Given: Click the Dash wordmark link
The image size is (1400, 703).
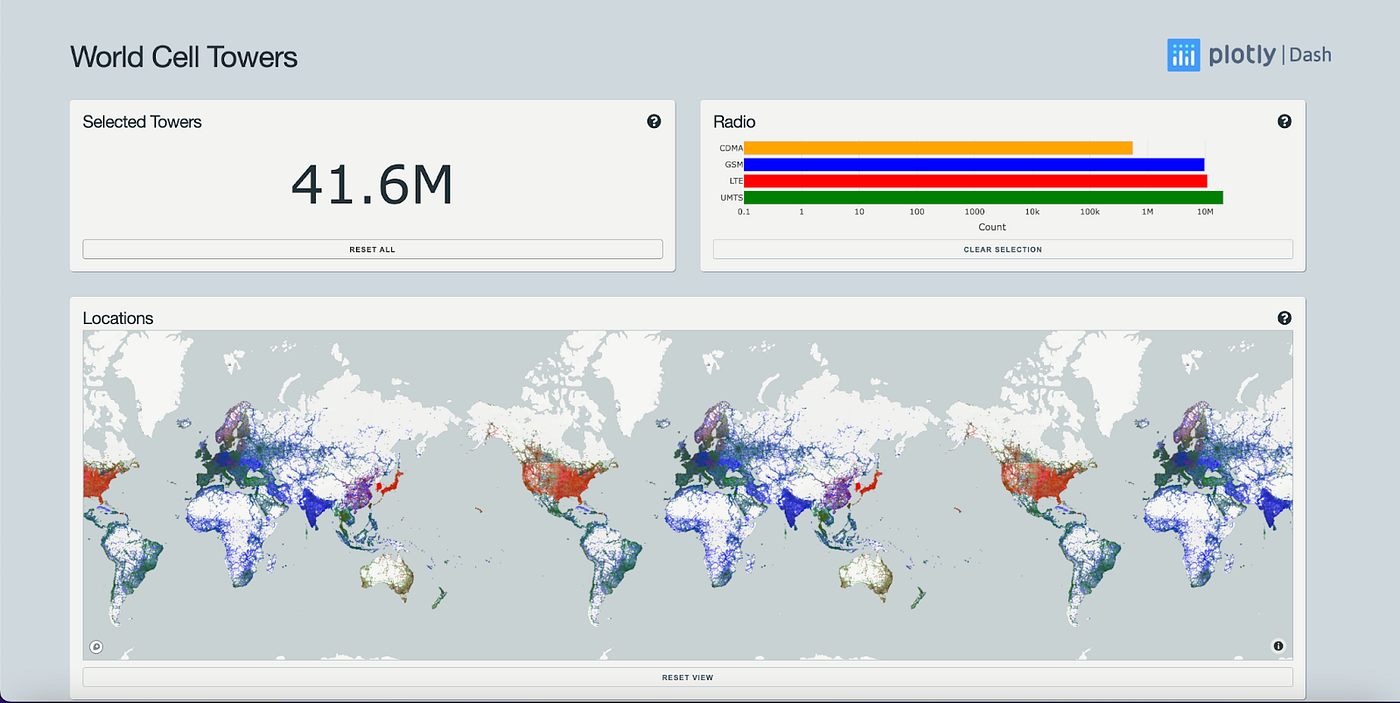Looking at the screenshot, I should pos(1311,55).
